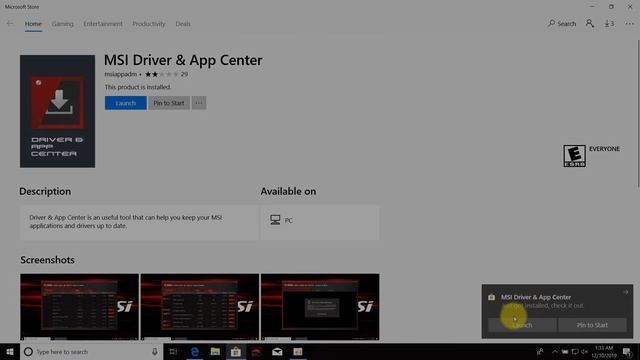Open the Mail app from the taskbar
640x360 pixels.
pyautogui.click(x=277, y=352)
